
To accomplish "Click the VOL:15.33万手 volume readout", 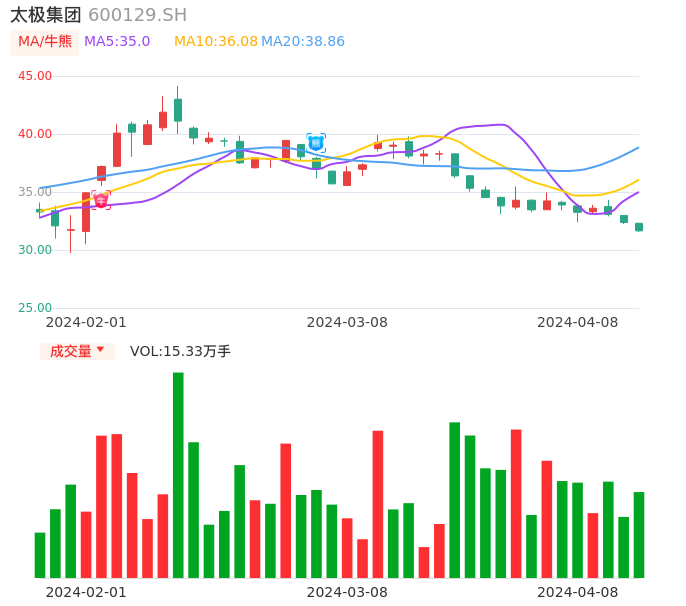I will 180,351.
